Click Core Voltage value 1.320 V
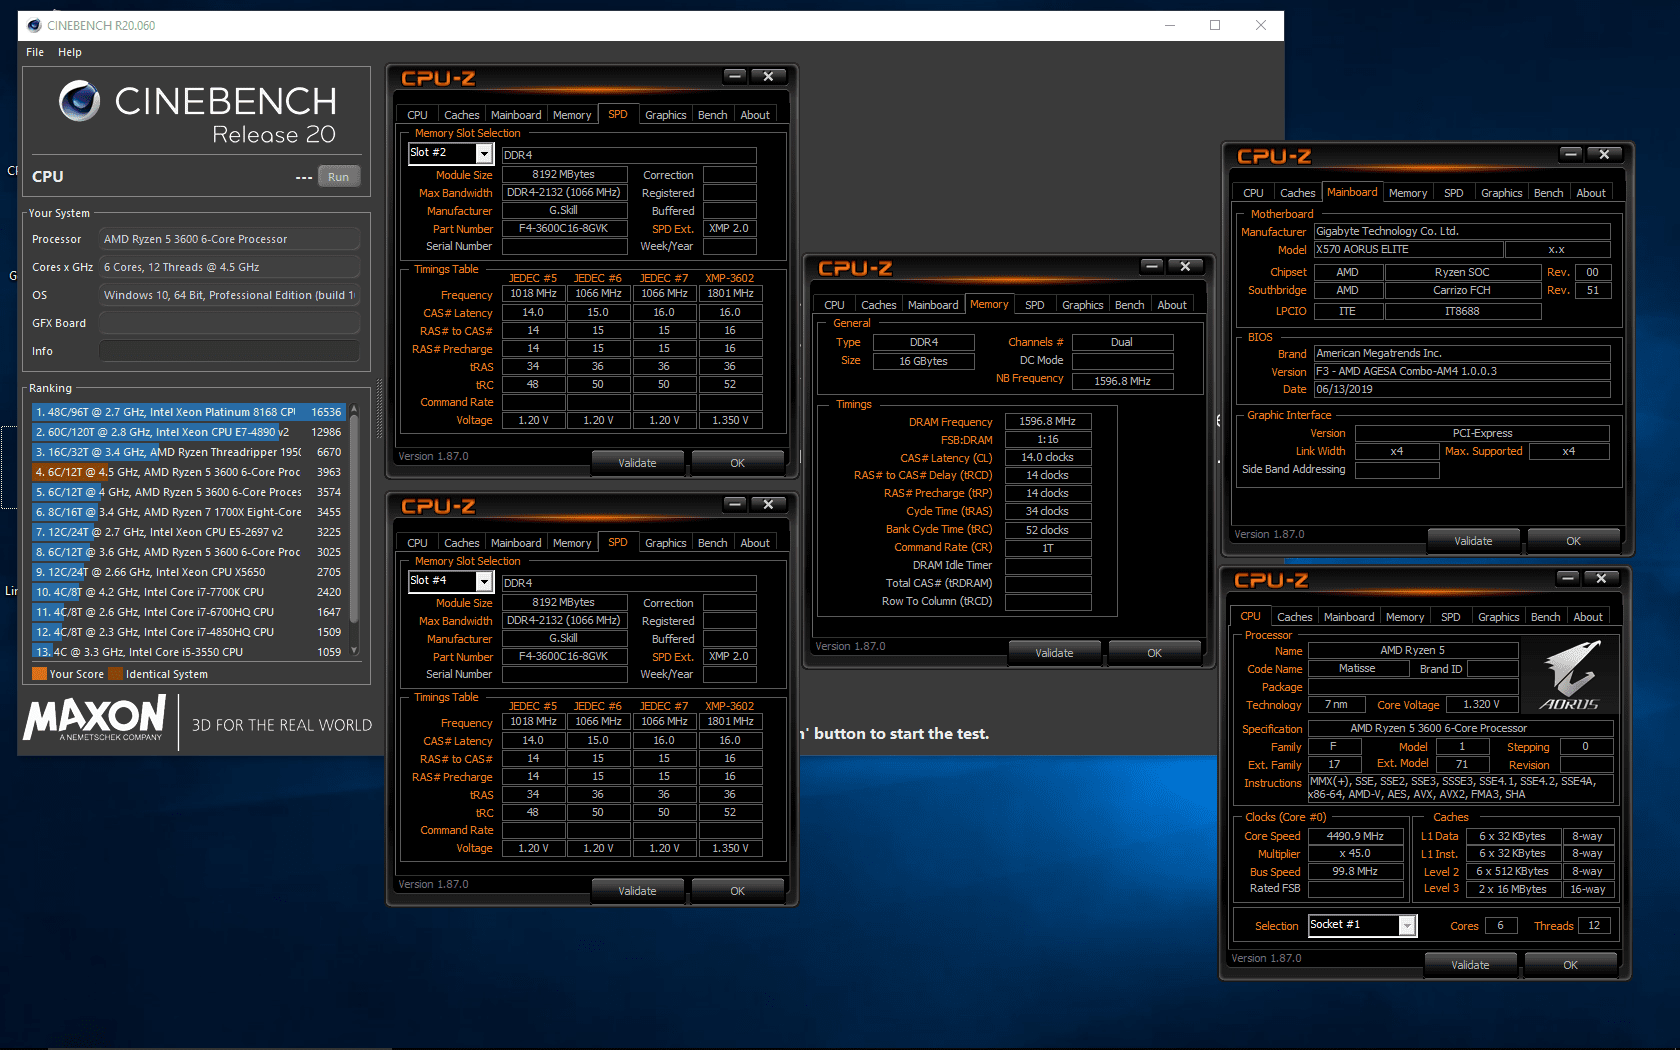Image resolution: width=1680 pixels, height=1050 pixels. point(1482,705)
